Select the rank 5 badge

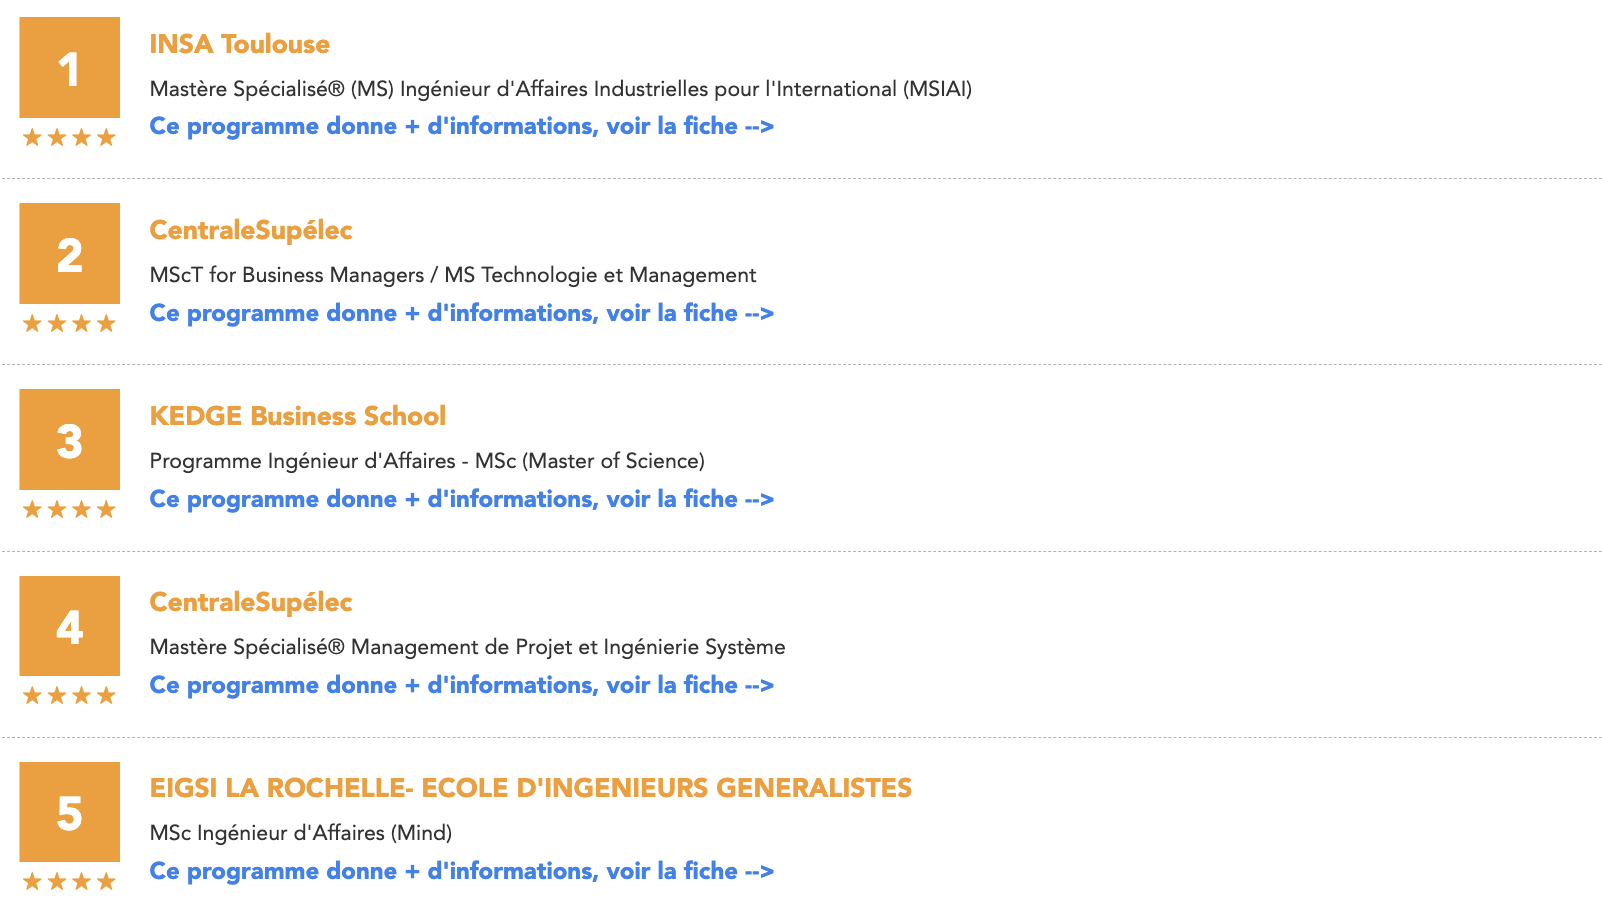coord(68,813)
